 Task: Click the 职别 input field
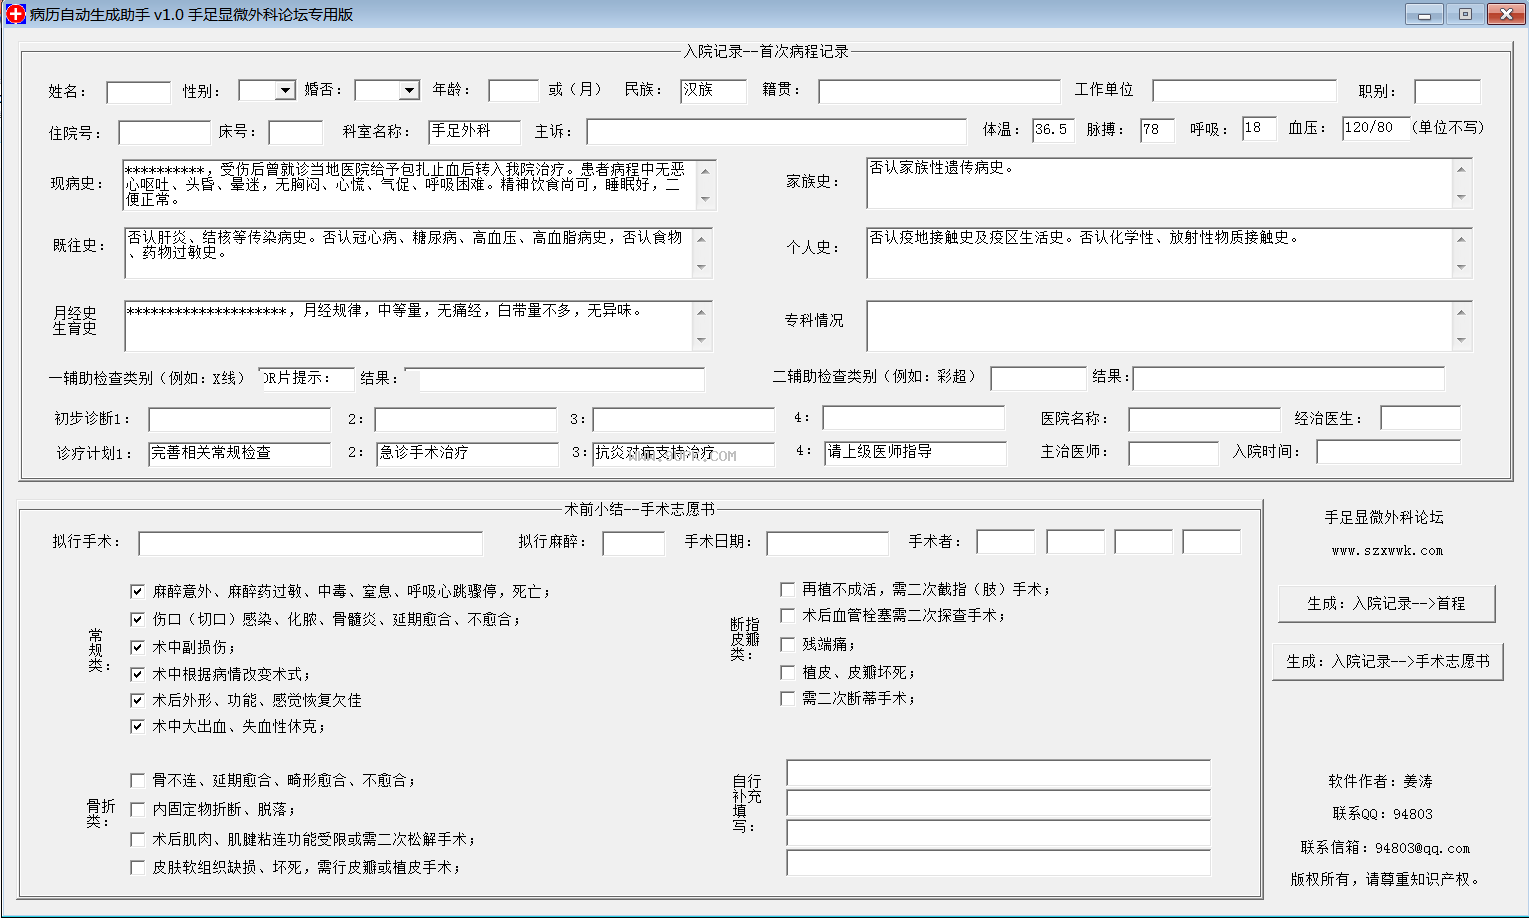[1447, 92]
